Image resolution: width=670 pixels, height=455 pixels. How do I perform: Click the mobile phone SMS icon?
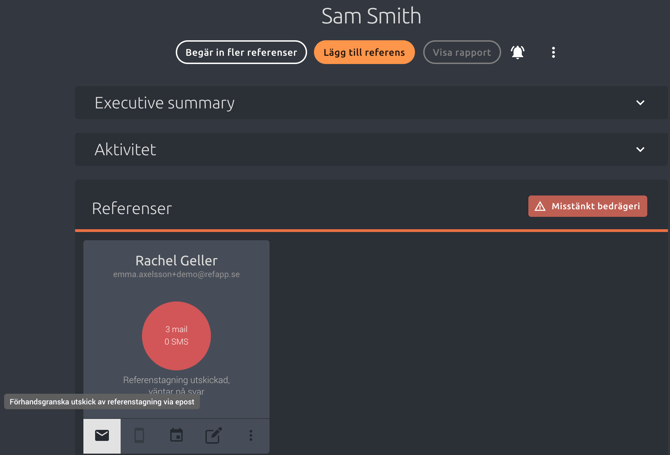(139, 435)
